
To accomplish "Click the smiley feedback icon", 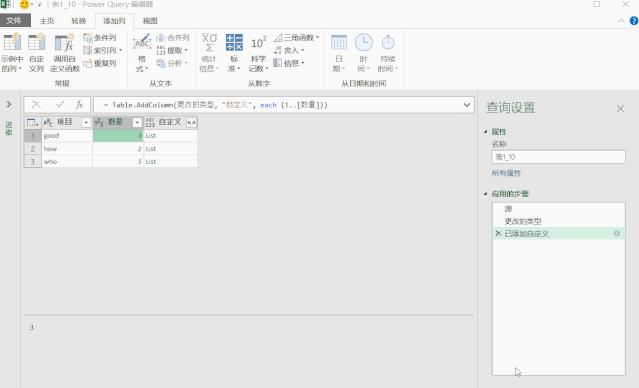I will [24, 4].
